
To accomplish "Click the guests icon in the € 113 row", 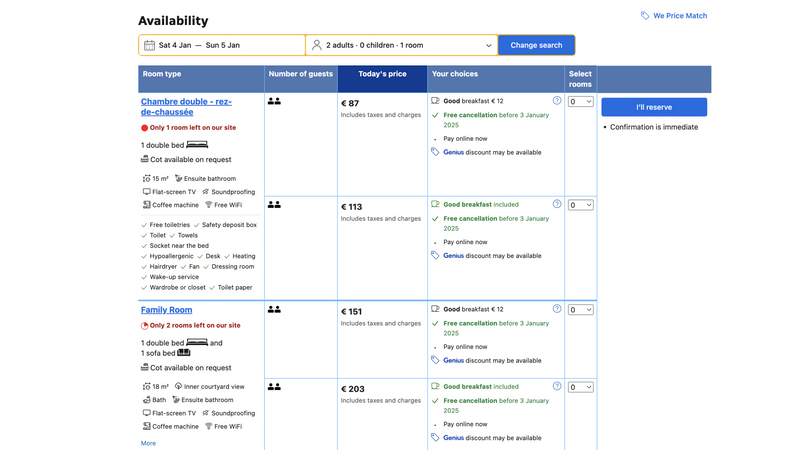I will (x=274, y=205).
